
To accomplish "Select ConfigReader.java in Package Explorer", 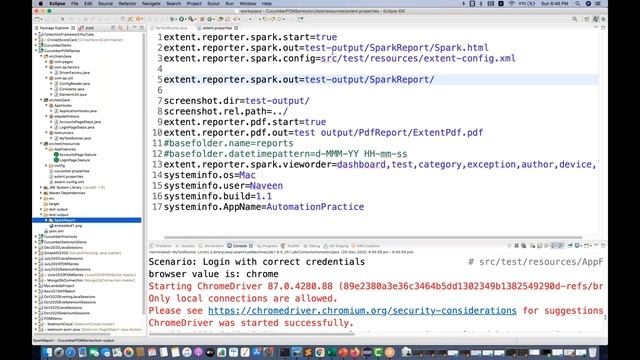I will click(74, 84).
